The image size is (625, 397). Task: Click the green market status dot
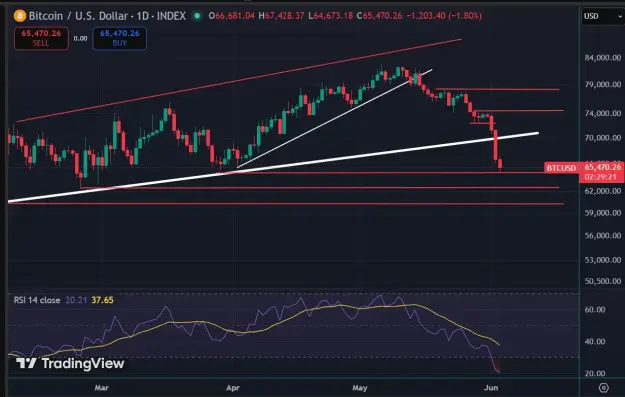(197, 16)
